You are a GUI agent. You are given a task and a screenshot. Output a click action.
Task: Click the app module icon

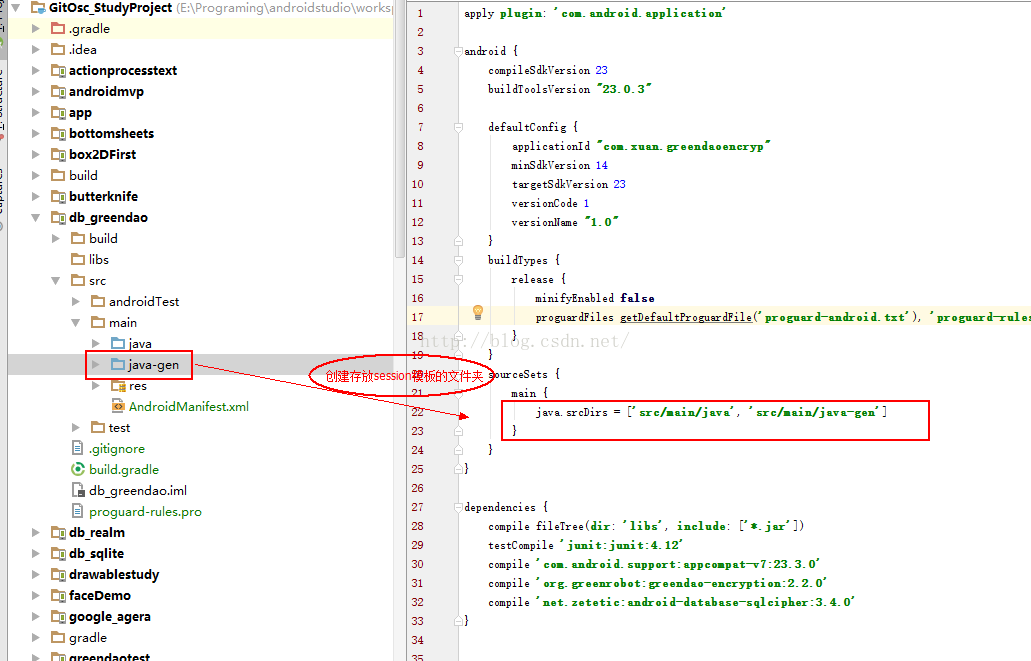point(58,113)
